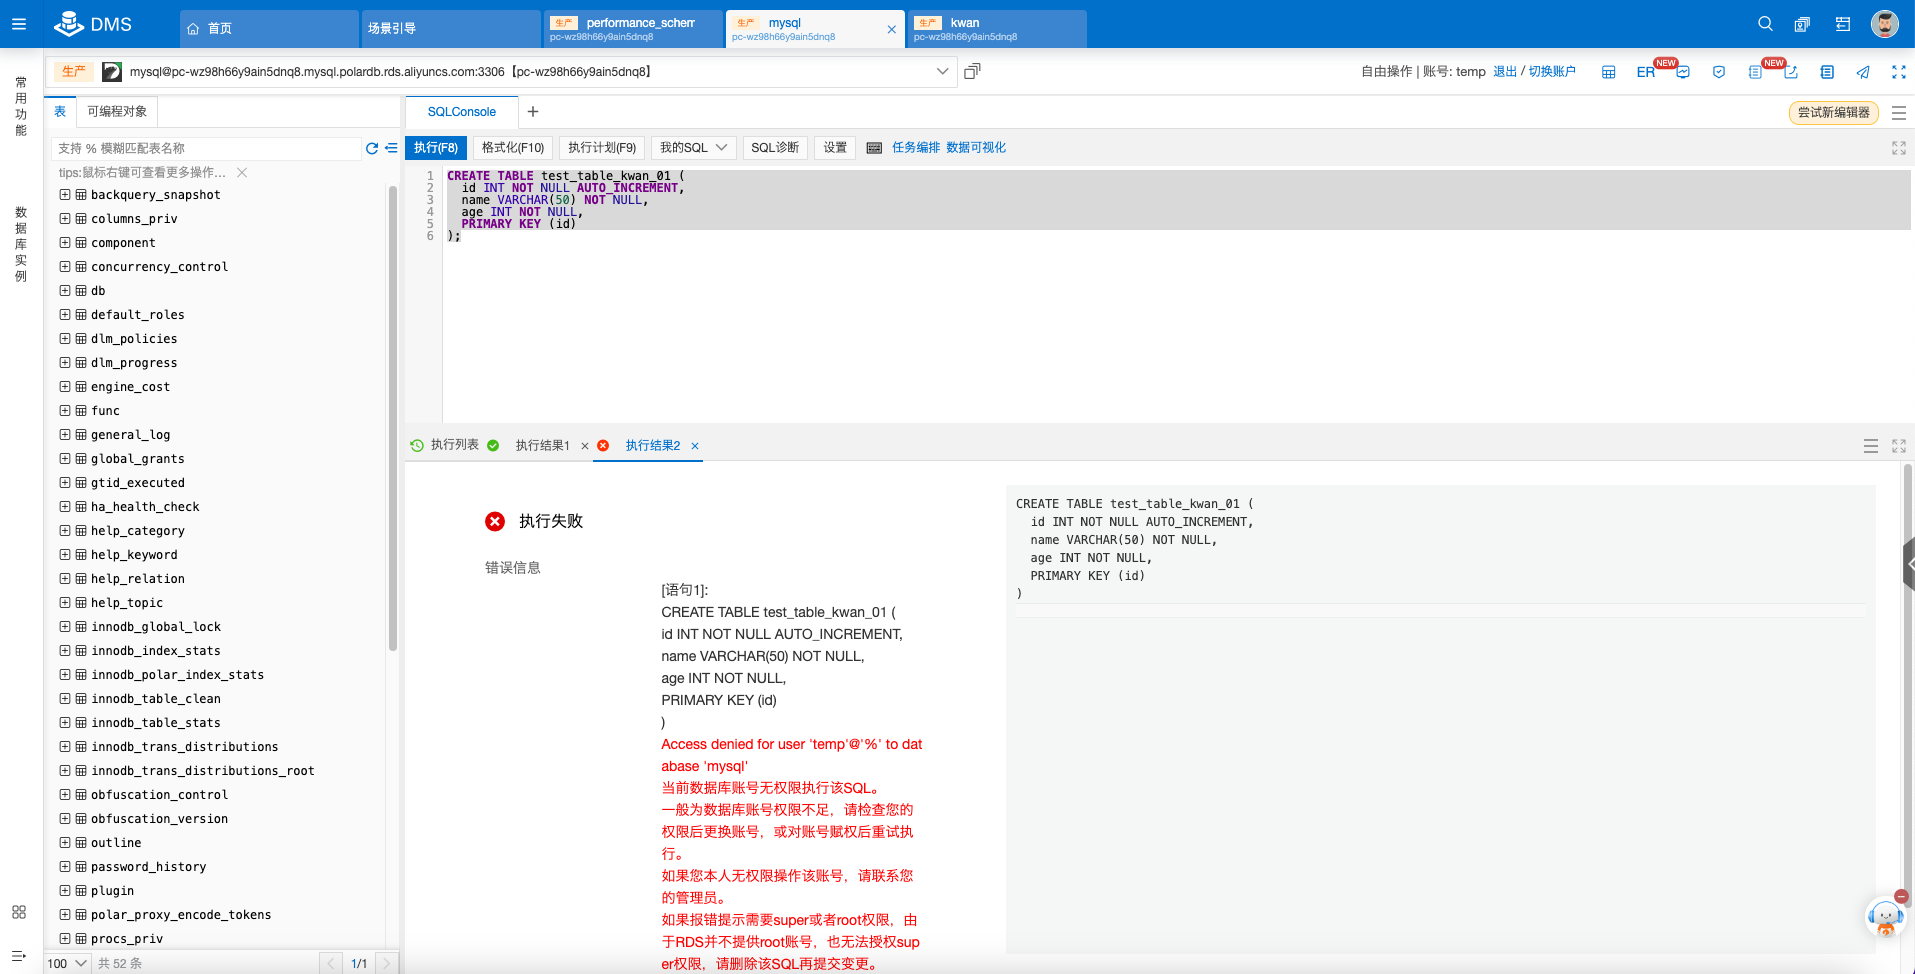Open keyboard shortcuts icon beside 任务编排
The height and width of the screenshot is (974, 1915).
tap(872, 147)
